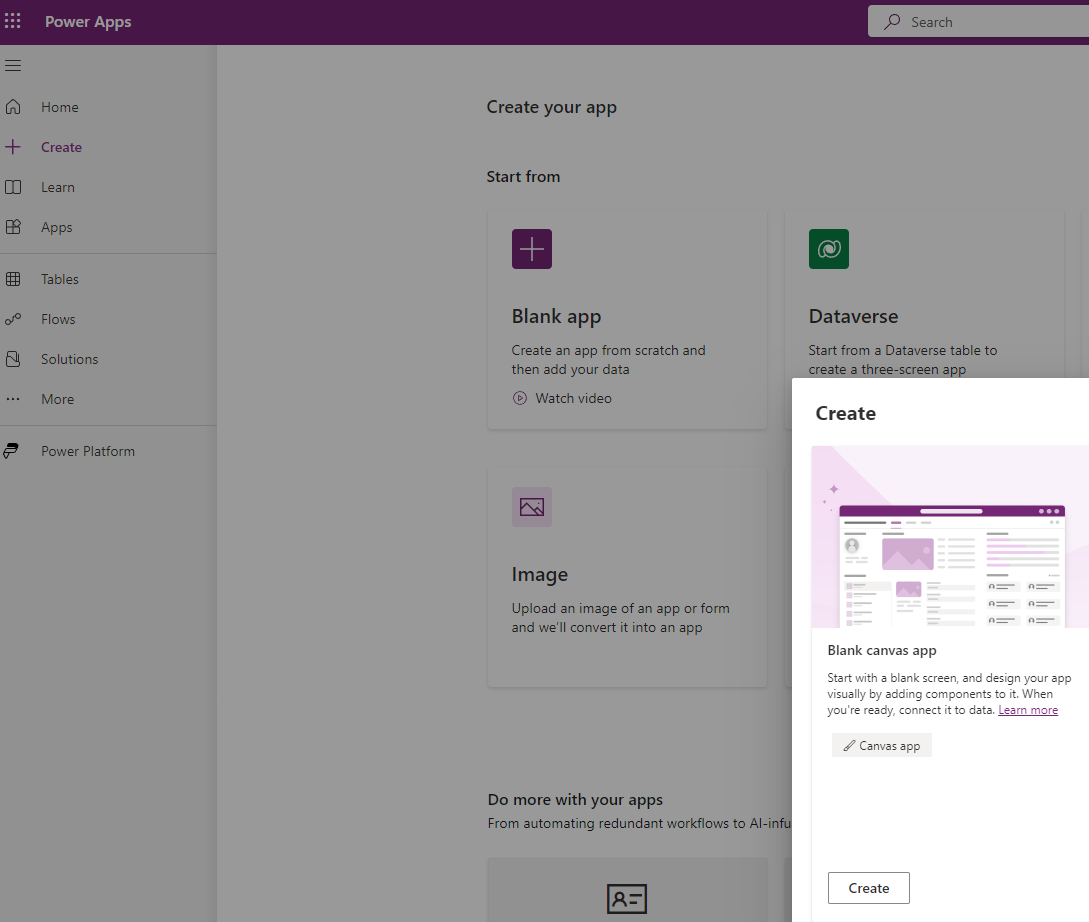Open Apps in the left navigation

click(56, 227)
